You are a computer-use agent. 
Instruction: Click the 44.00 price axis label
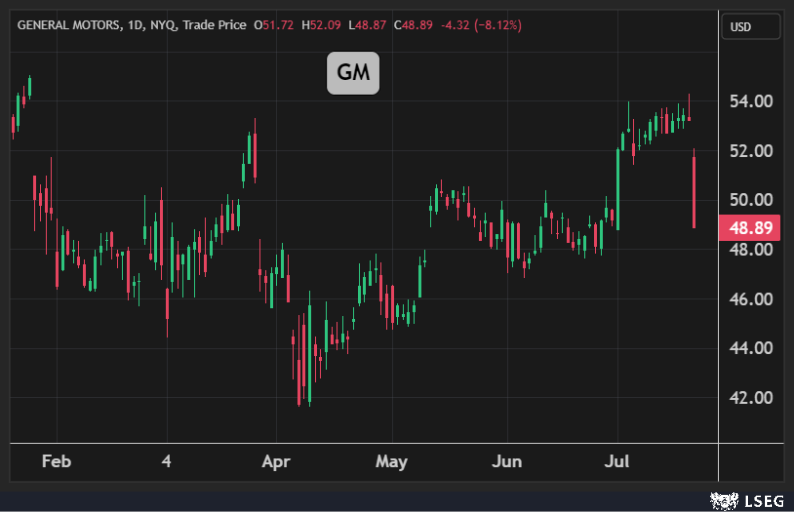750,348
